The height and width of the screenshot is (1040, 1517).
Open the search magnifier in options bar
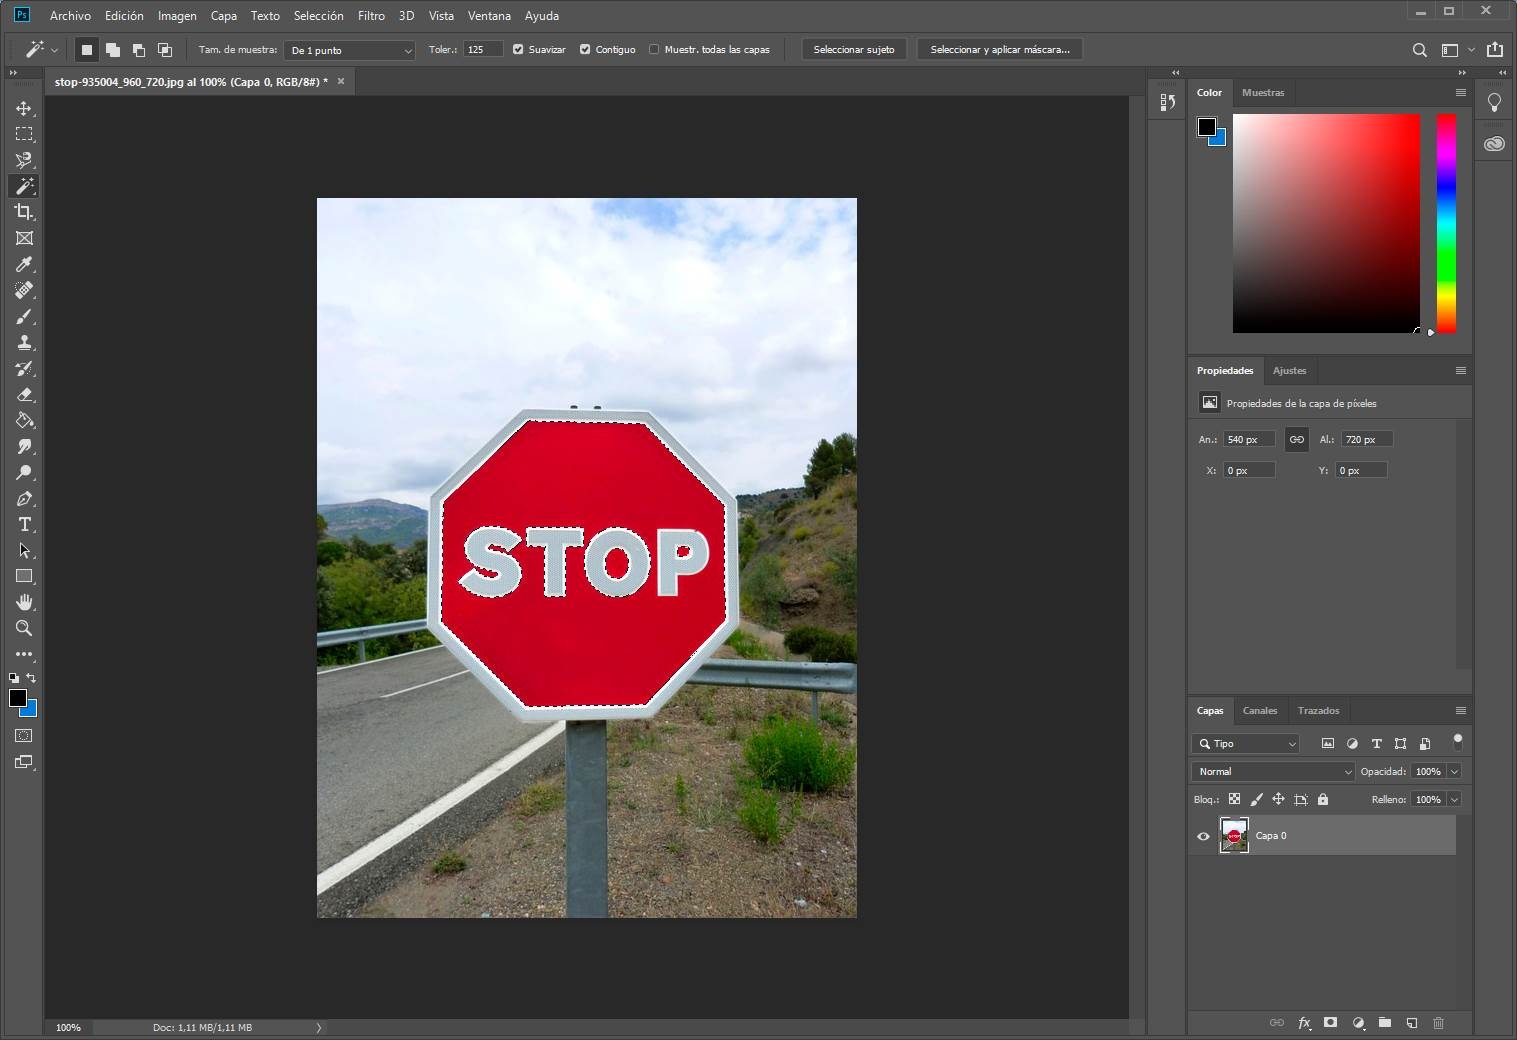1419,50
